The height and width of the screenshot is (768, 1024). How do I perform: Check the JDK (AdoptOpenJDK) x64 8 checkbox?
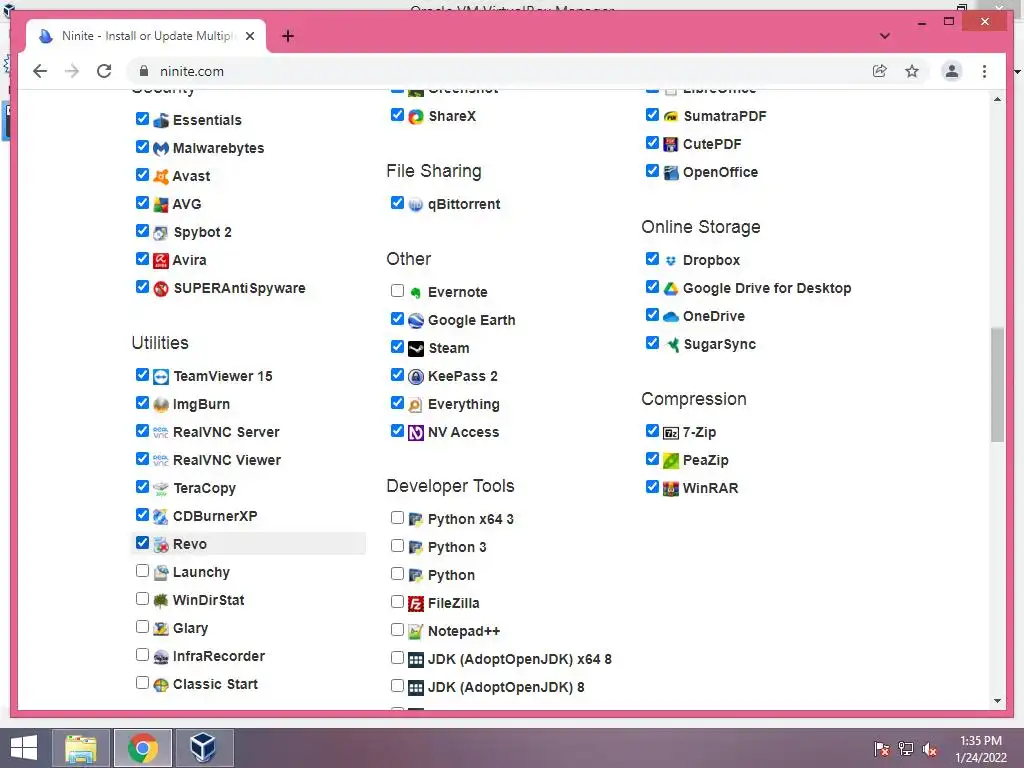point(397,658)
